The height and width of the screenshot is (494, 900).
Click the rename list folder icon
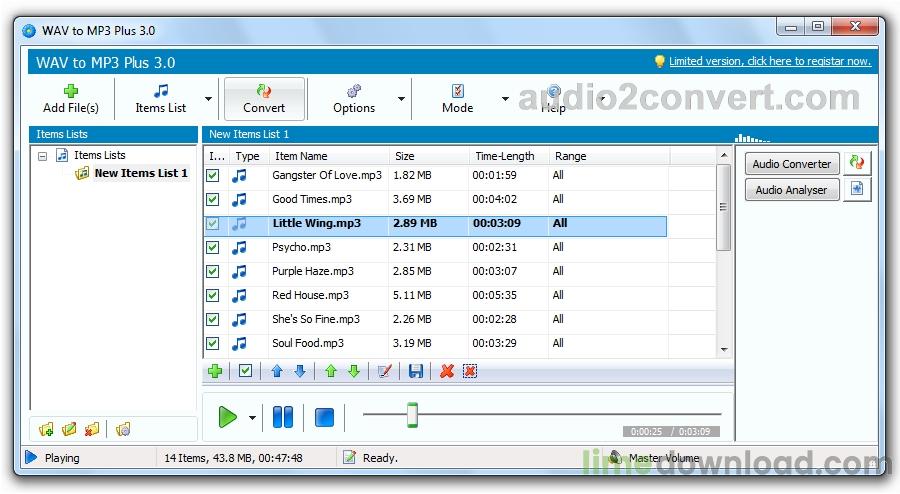coord(69,429)
